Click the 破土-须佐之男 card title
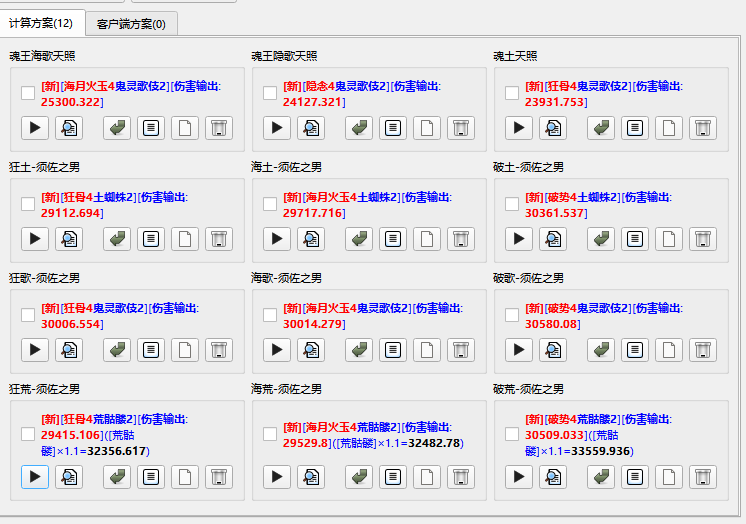The width and height of the screenshot is (746, 524). [x=528, y=167]
